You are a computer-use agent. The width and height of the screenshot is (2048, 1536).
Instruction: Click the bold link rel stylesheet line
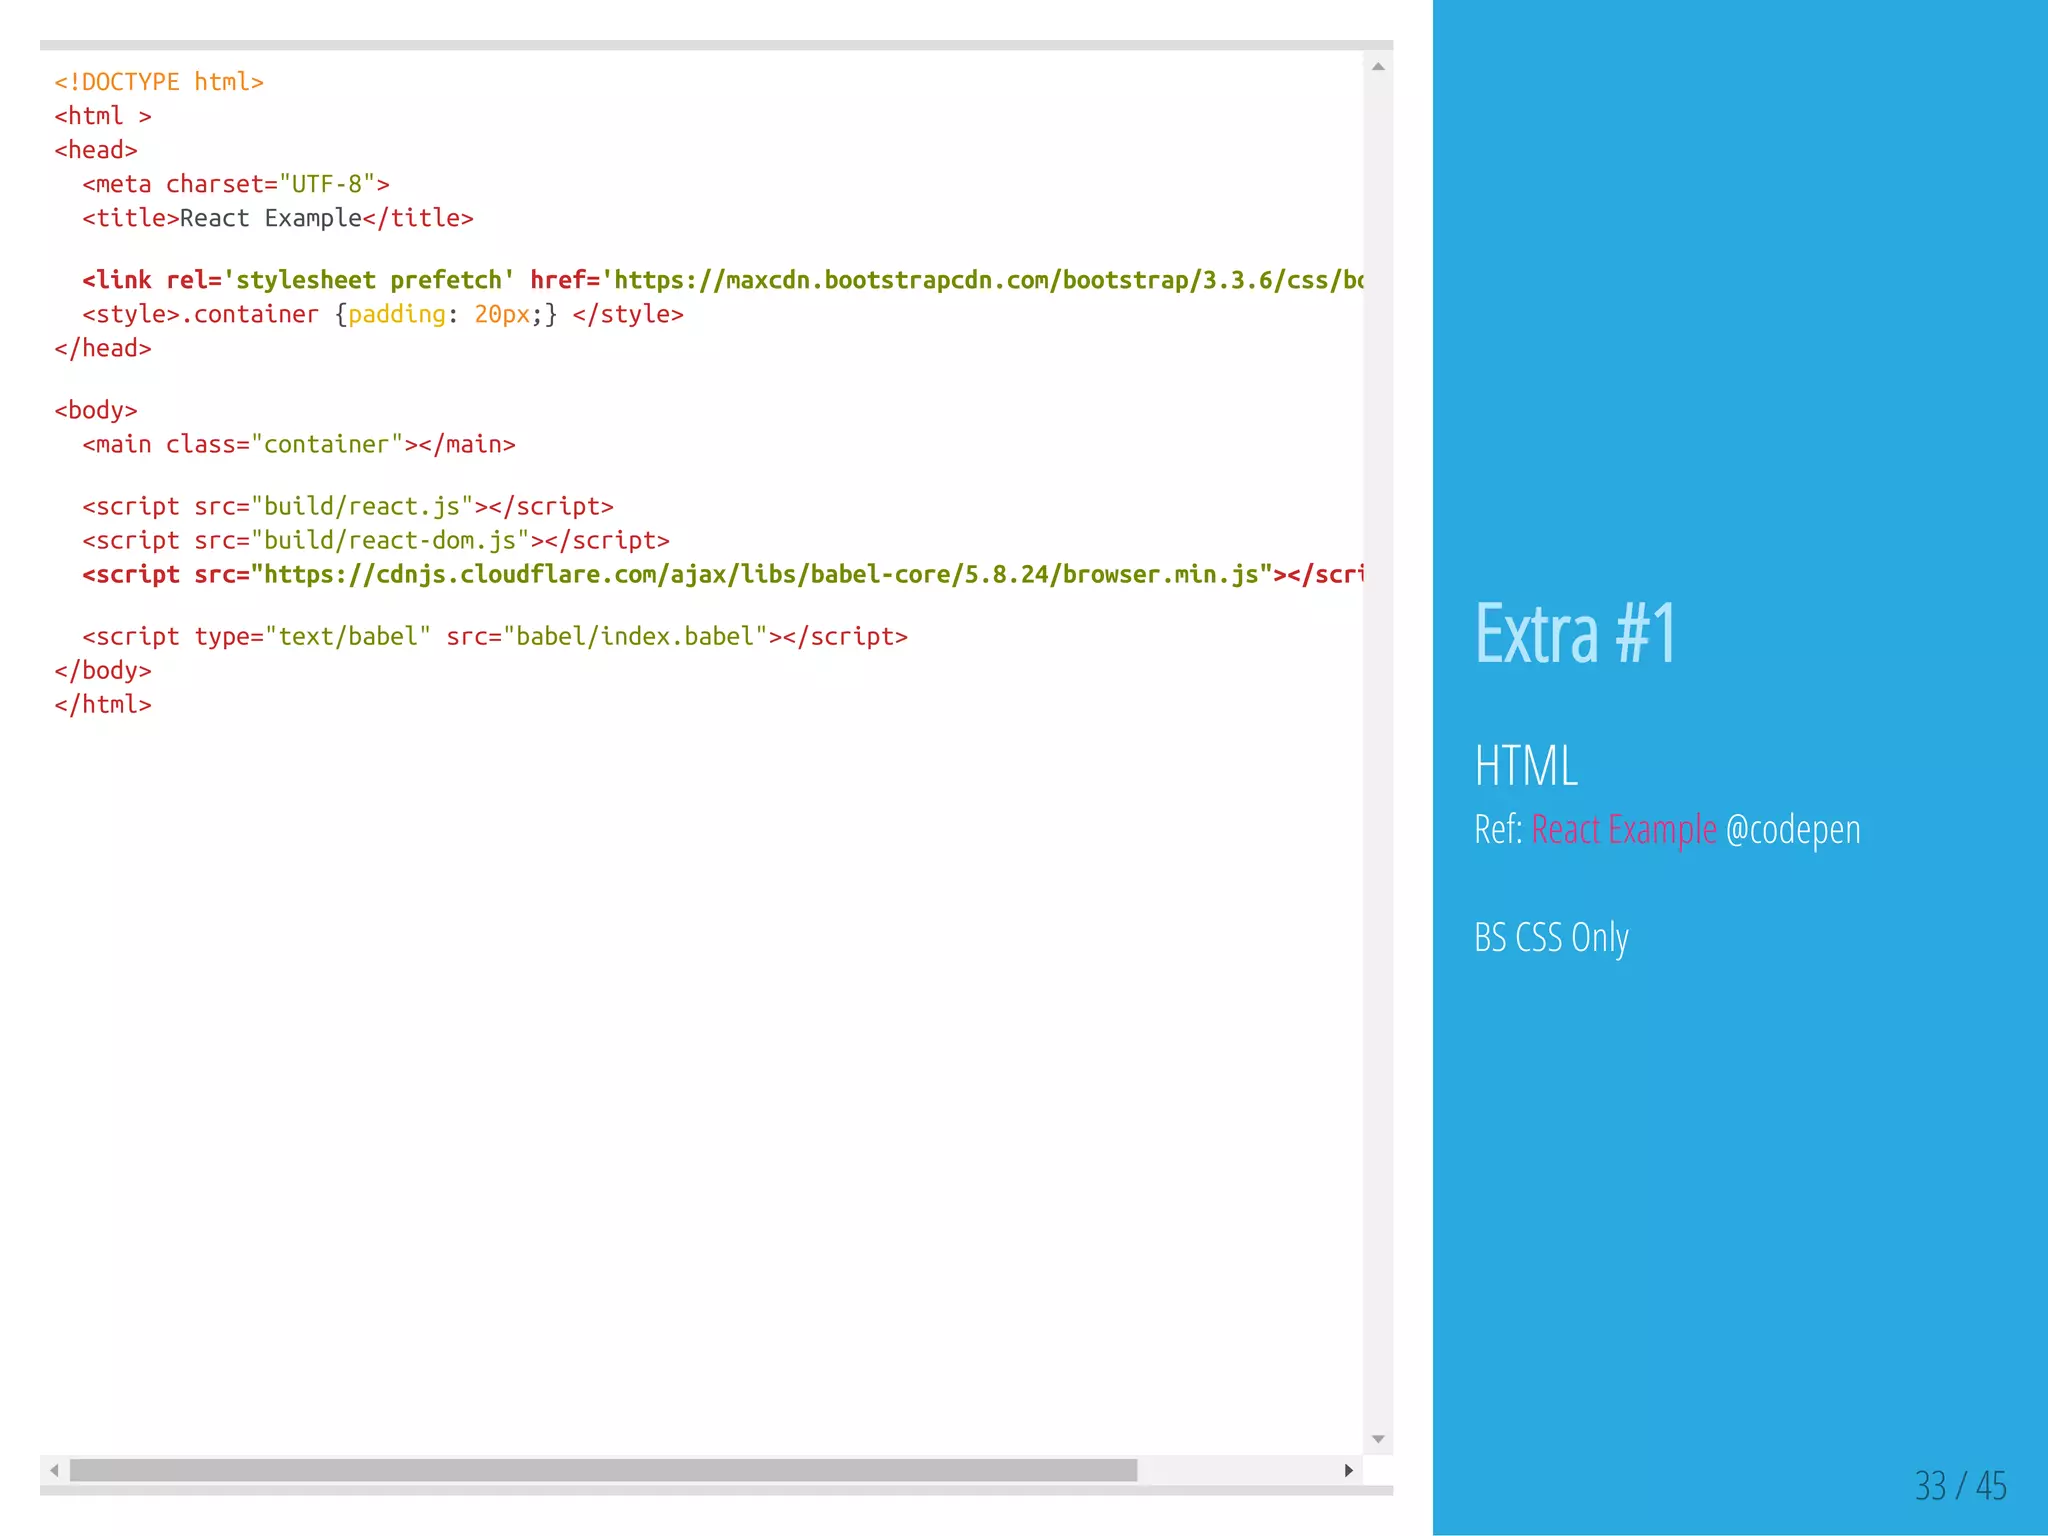723,280
